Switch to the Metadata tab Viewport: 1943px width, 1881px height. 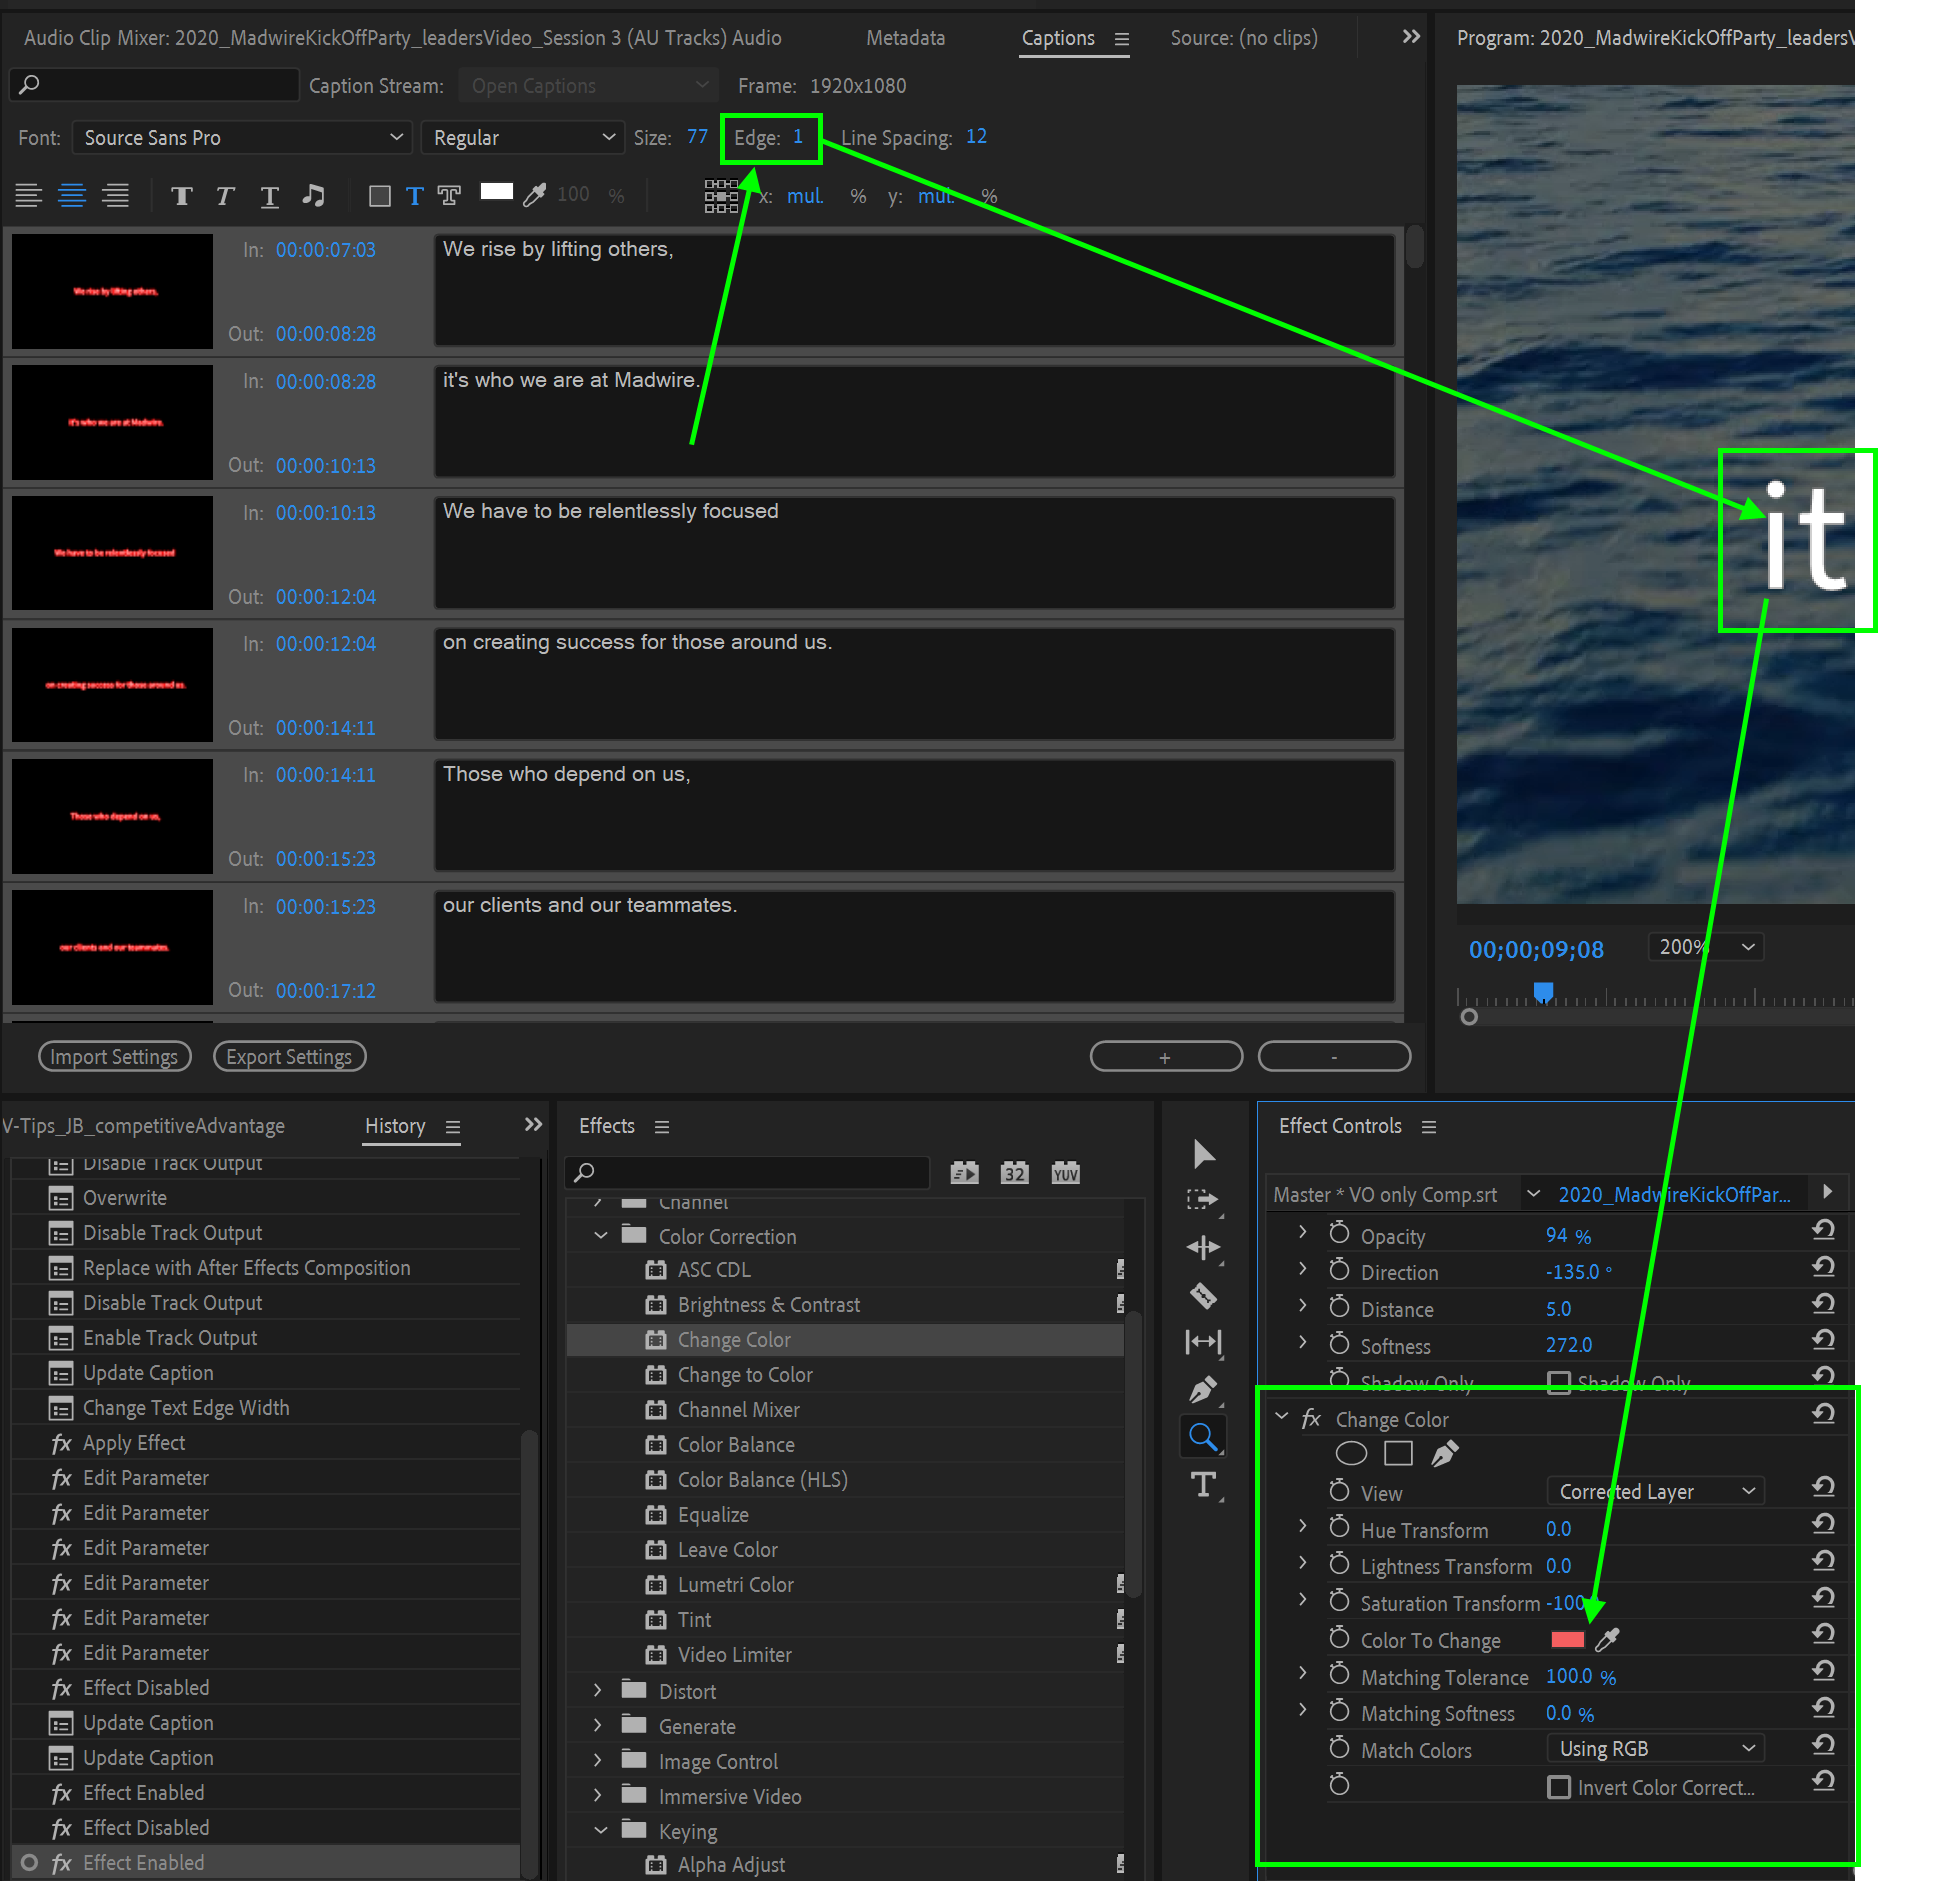(x=905, y=38)
